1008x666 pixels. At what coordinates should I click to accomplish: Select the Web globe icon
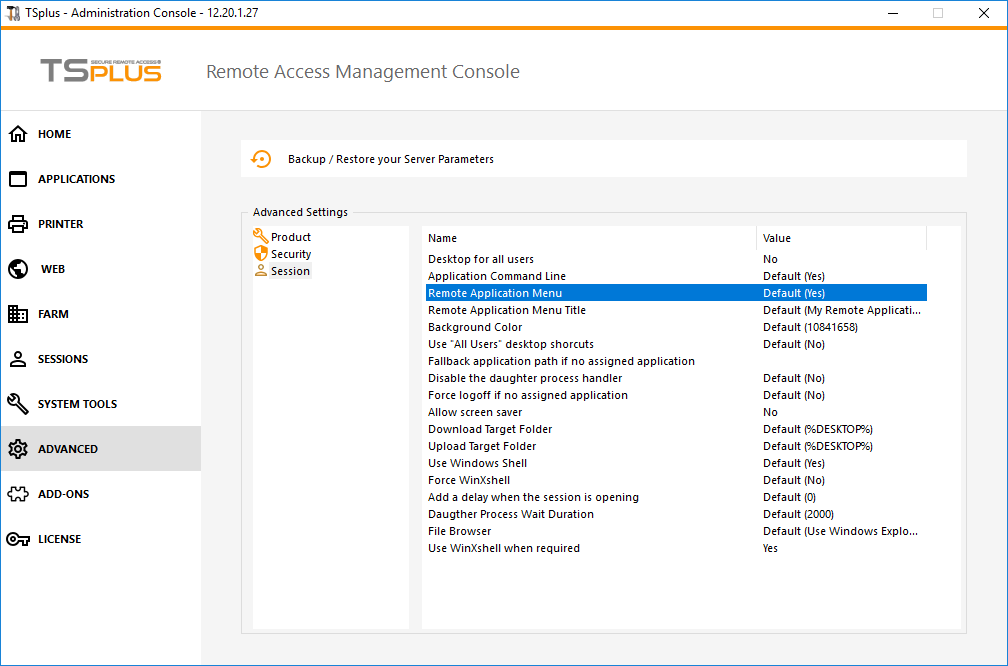pos(18,269)
